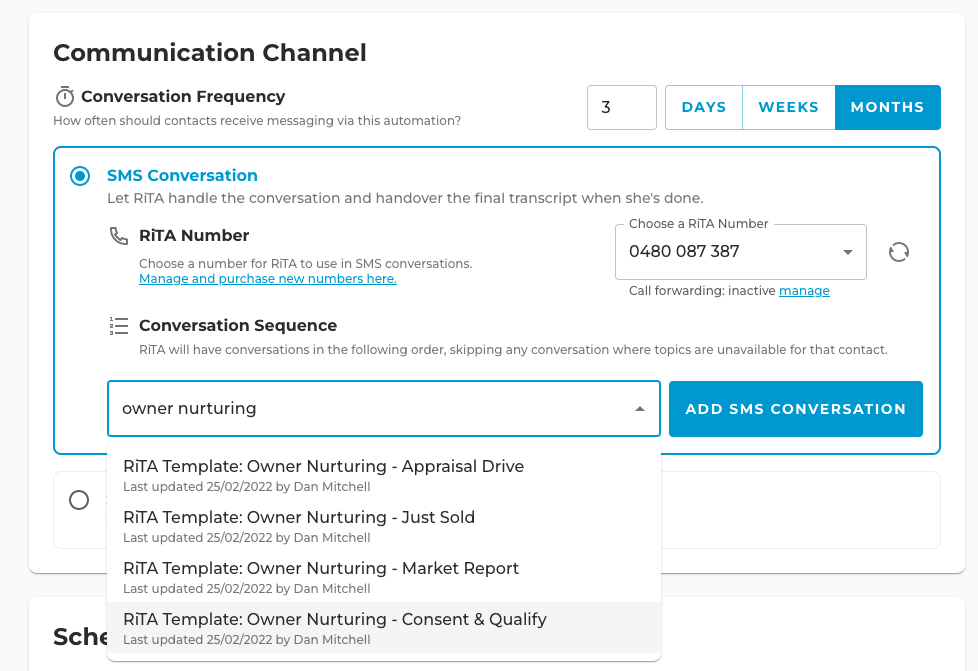Click the frequency number input showing 3

coord(622,107)
